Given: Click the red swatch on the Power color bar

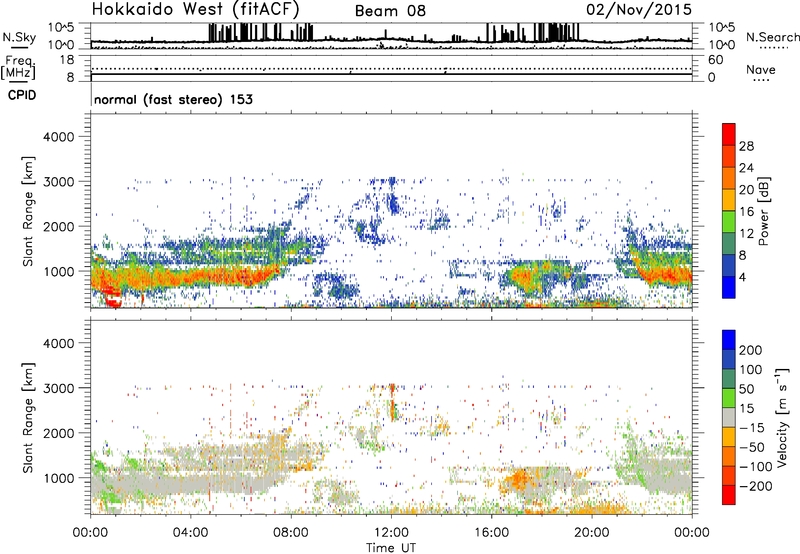Looking at the screenshot, I should [729, 134].
